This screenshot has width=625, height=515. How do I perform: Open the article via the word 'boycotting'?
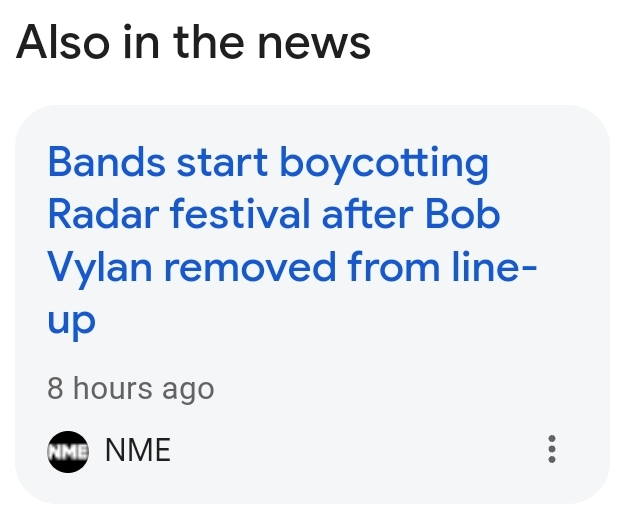pyautogui.click(x=384, y=164)
